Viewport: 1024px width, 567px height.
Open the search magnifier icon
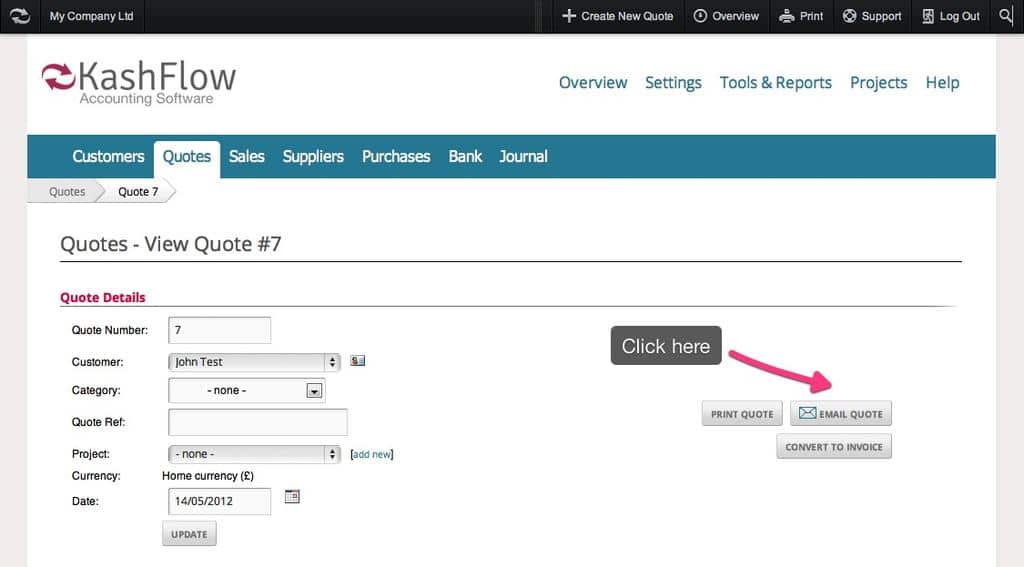1006,16
